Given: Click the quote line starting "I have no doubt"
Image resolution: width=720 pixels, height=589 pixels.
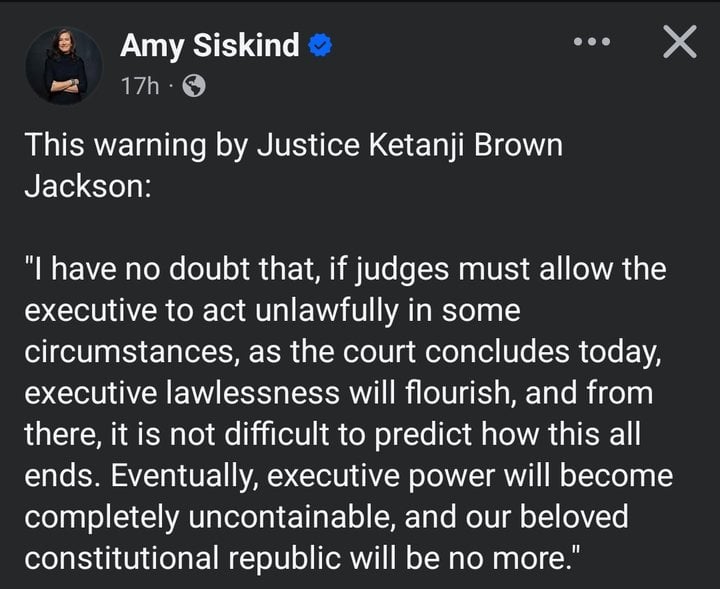Looking at the screenshot, I should pos(345,269).
